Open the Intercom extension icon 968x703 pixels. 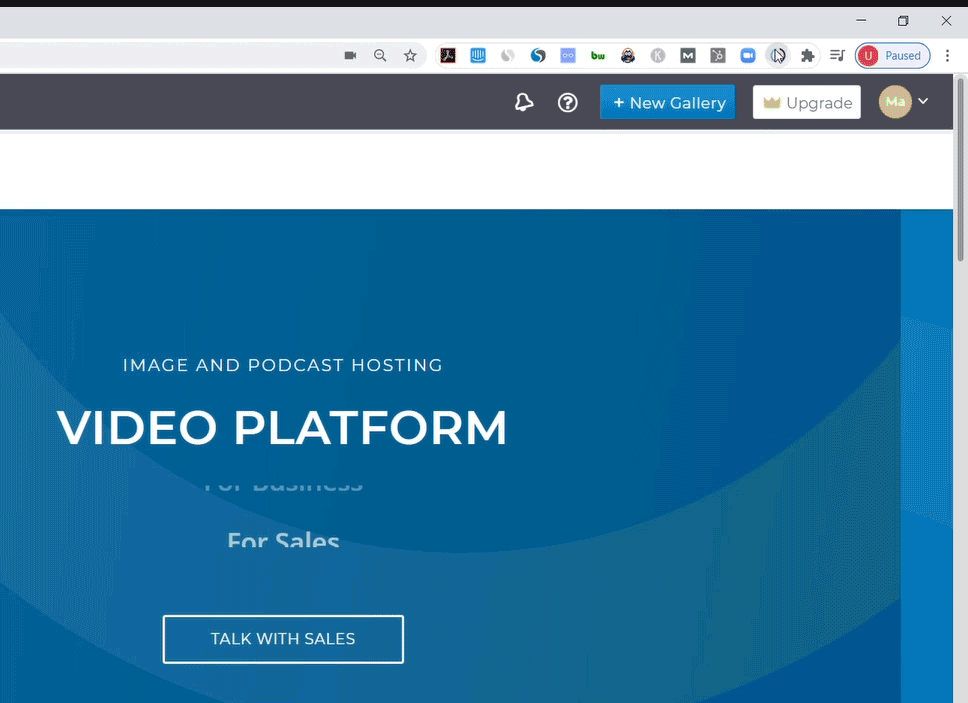click(x=478, y=56)
